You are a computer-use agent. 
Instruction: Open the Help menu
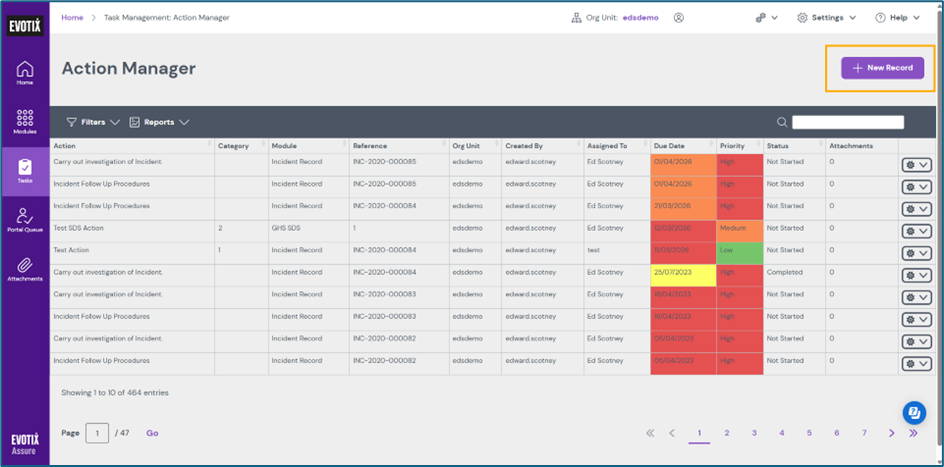pos(898,18)
